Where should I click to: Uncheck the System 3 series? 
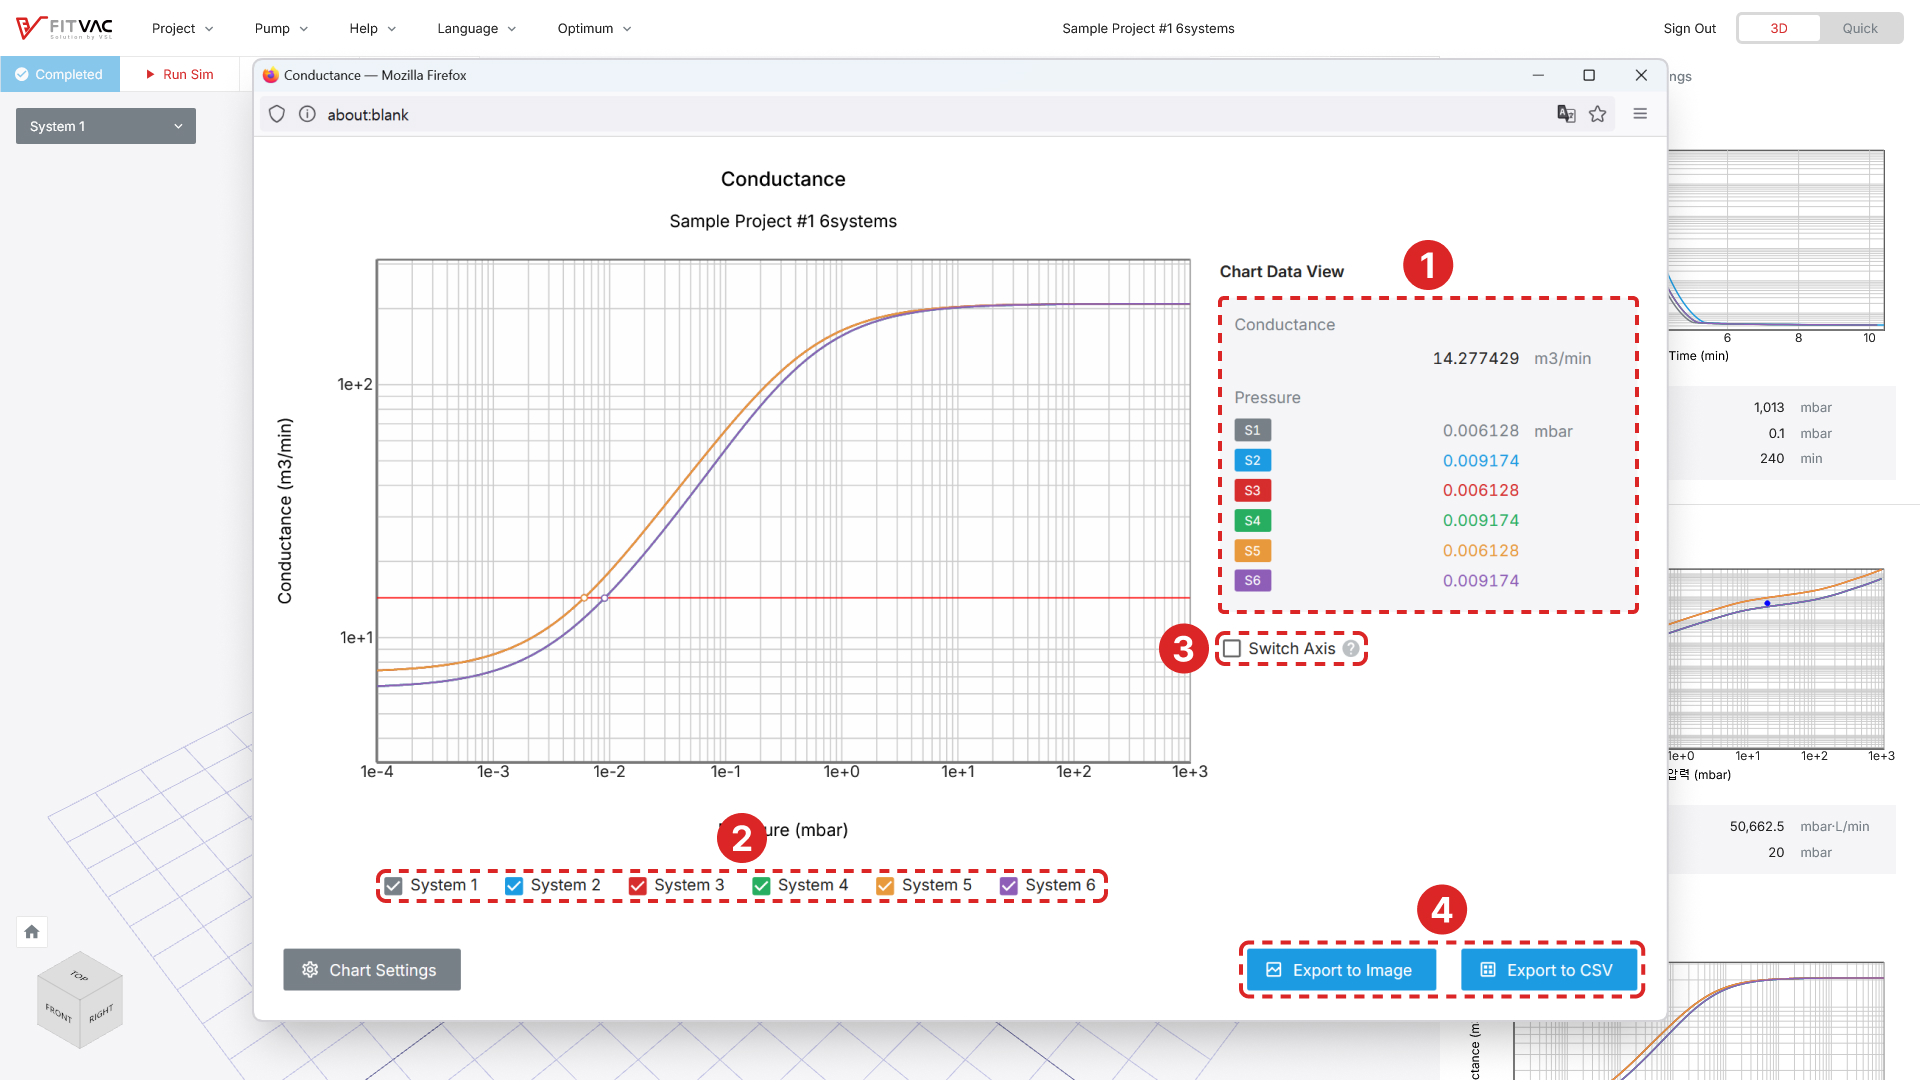pos(638,886)
